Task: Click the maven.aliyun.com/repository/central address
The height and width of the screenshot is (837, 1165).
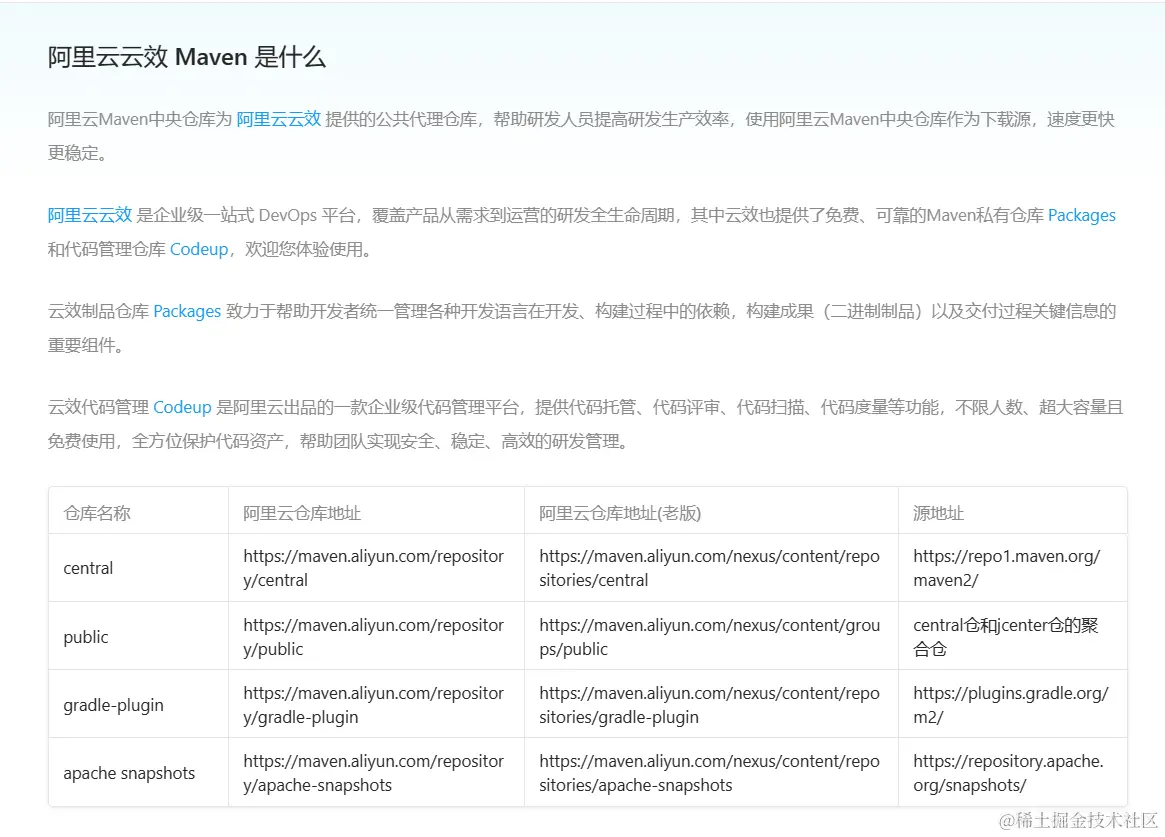Action: [374, 568]
